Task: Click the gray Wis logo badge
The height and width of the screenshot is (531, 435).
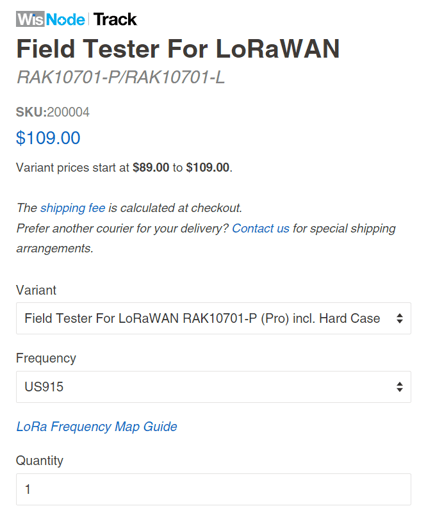Action: click(x=30, y=19)
